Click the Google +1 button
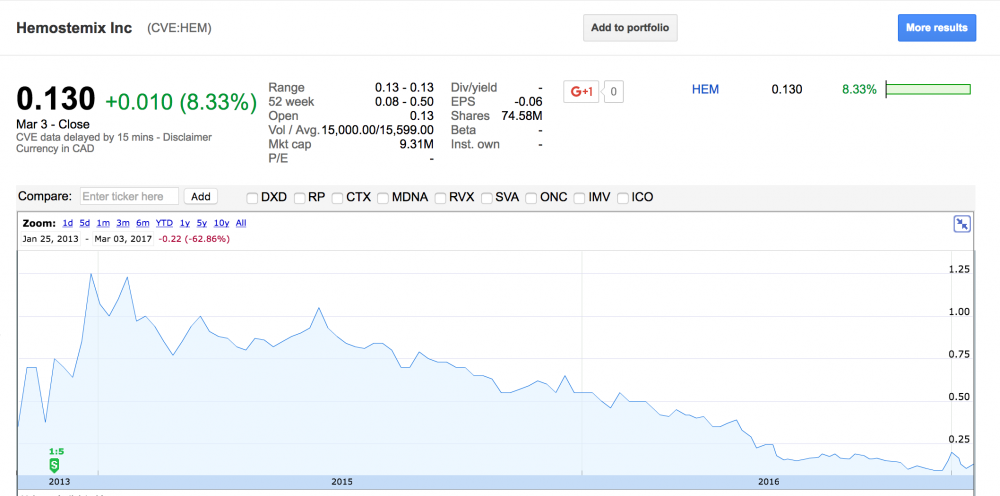Image resolution: width=1000 pixels, height=496 pixels. click(581, 91)
